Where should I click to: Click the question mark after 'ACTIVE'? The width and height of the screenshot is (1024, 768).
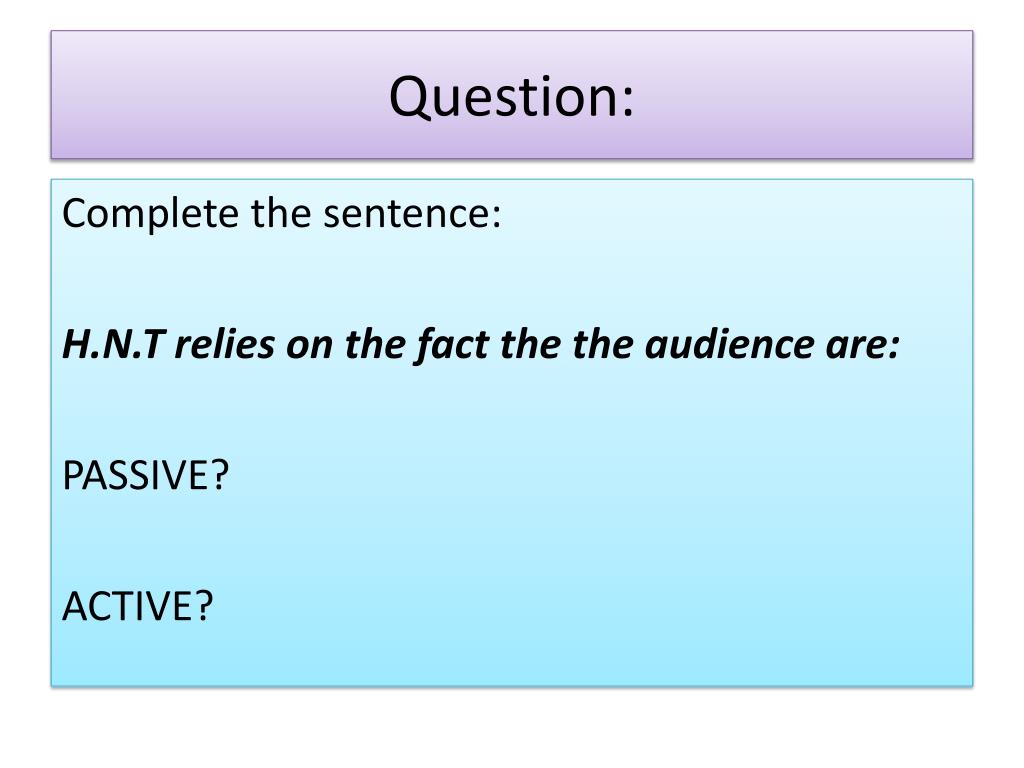click(205, 605)
